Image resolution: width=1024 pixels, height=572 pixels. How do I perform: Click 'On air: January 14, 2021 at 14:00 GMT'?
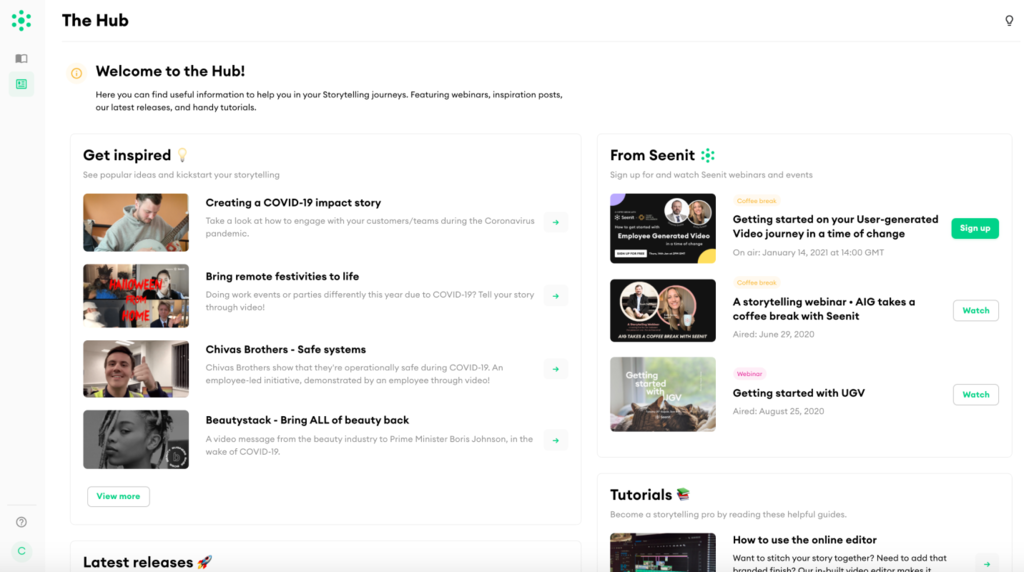[x=808, y=253]
